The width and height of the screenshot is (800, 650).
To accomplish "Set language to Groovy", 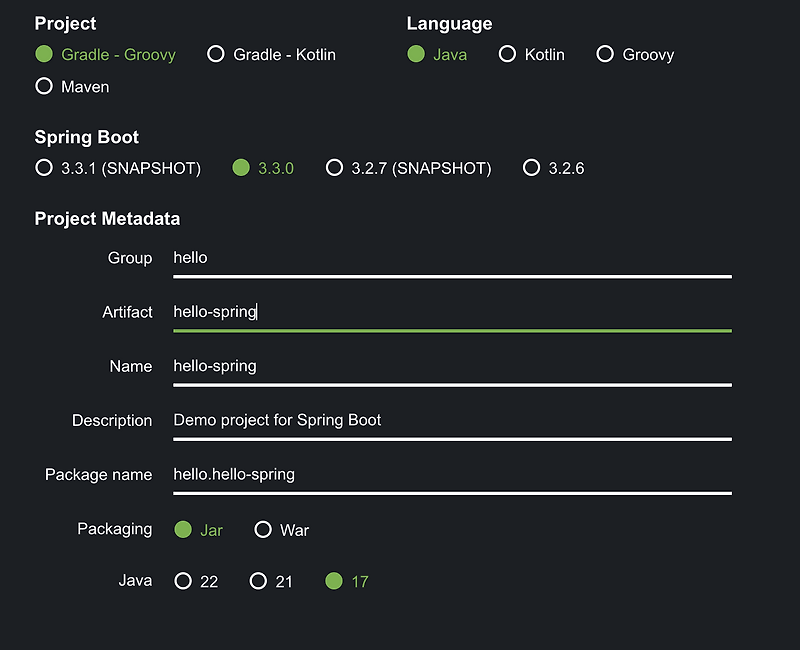I will 605,54.
